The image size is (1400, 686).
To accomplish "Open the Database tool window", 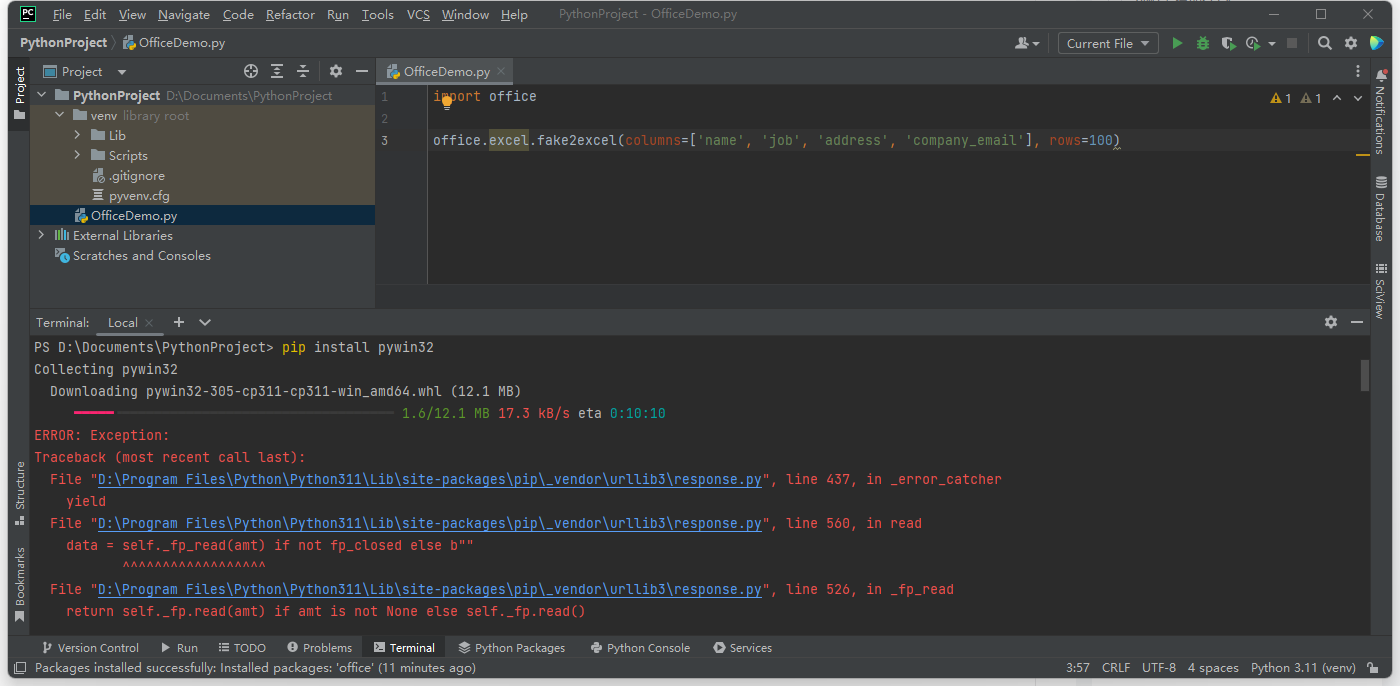I will (1381, 209).
